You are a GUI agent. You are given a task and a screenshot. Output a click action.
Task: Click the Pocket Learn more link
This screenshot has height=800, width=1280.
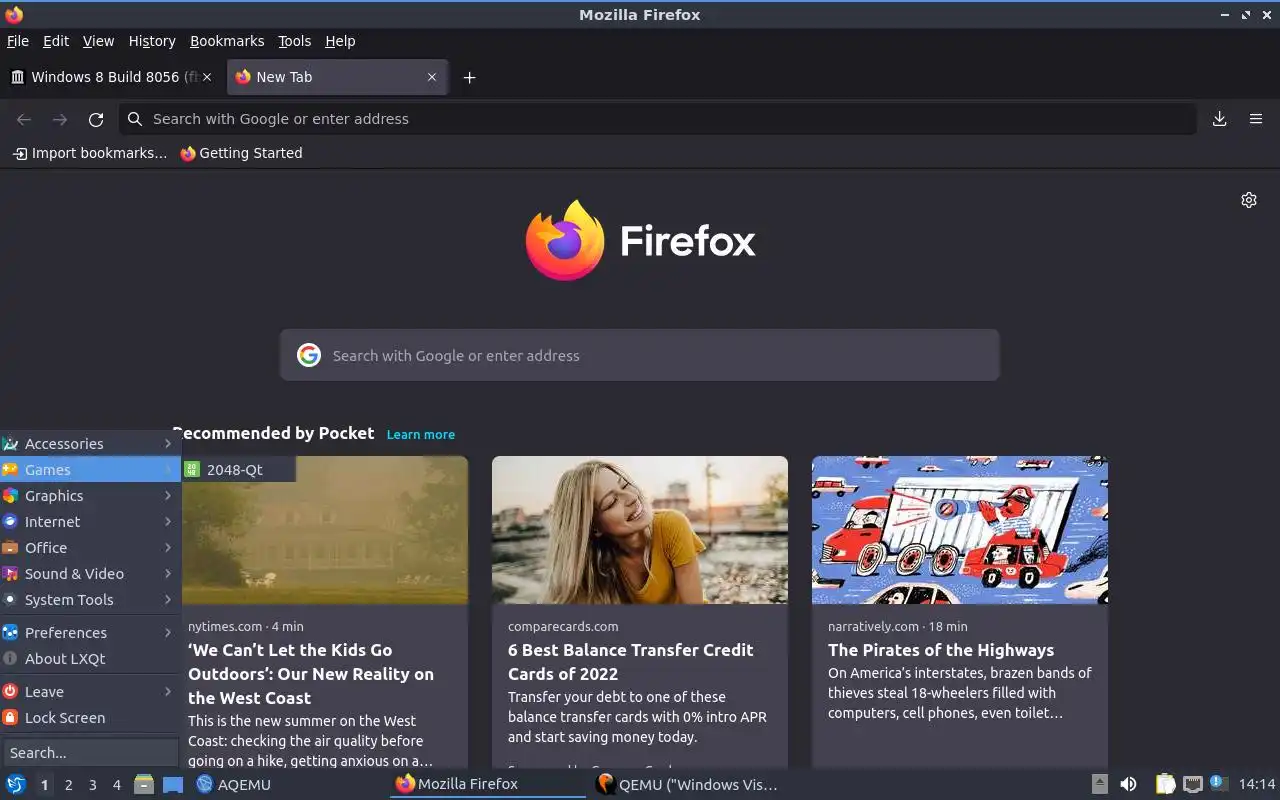click(x=421, y=435)
